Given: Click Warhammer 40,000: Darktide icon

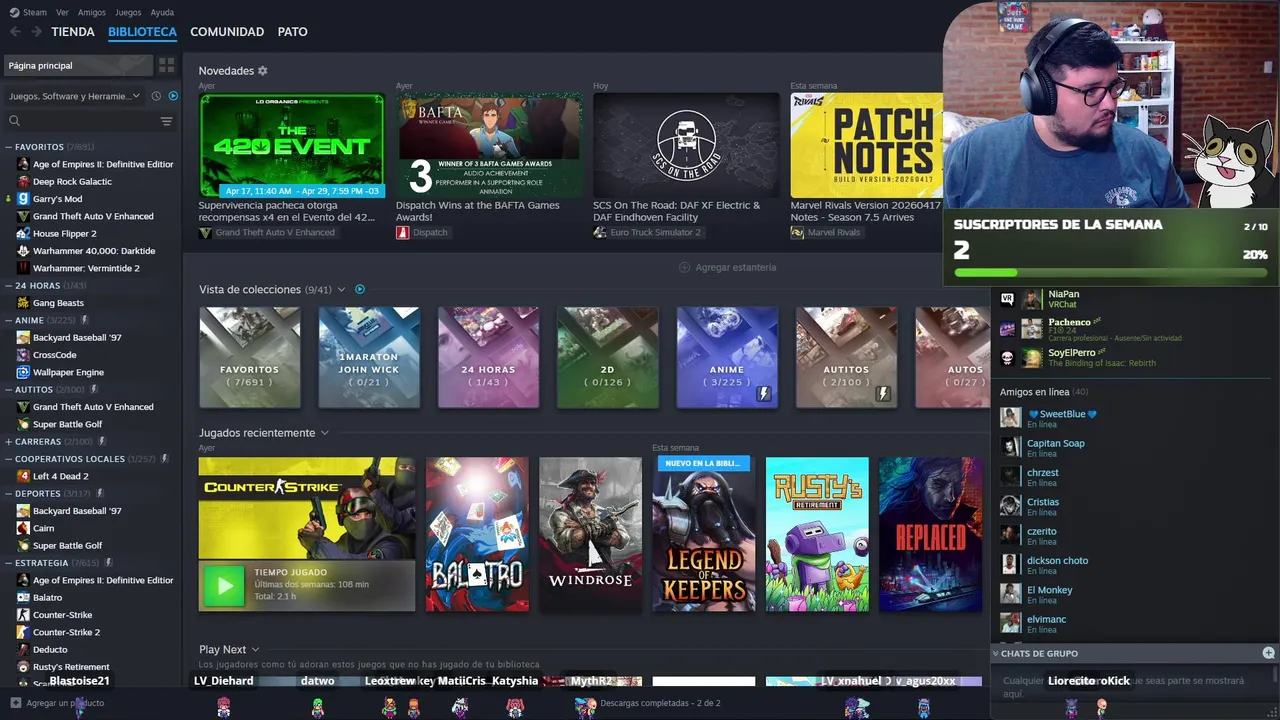Looking at the screenshot, I should (x=23, y=251).
